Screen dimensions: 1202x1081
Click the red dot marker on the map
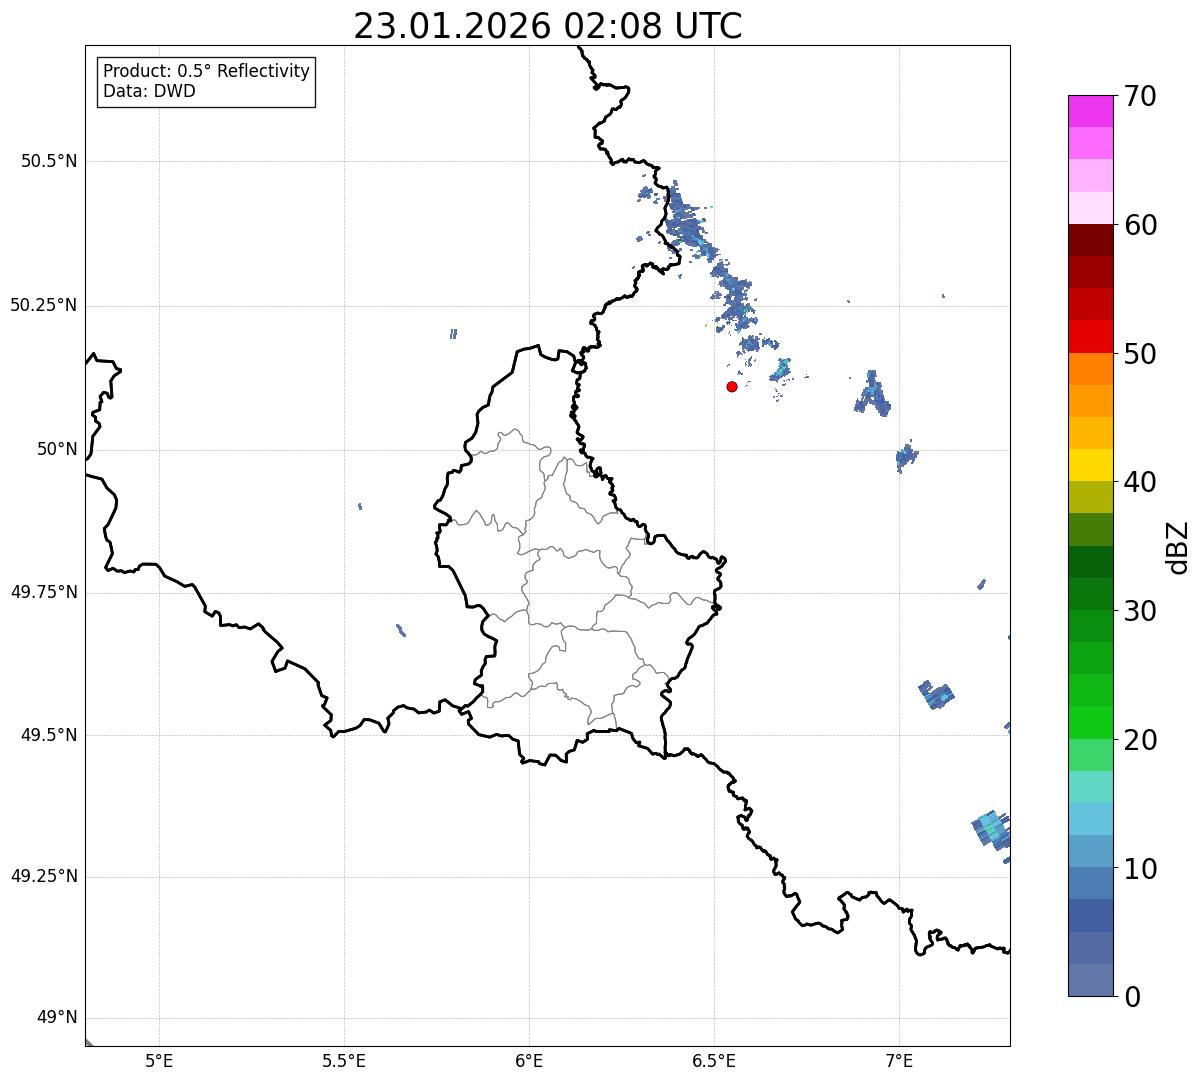(732, 386)
